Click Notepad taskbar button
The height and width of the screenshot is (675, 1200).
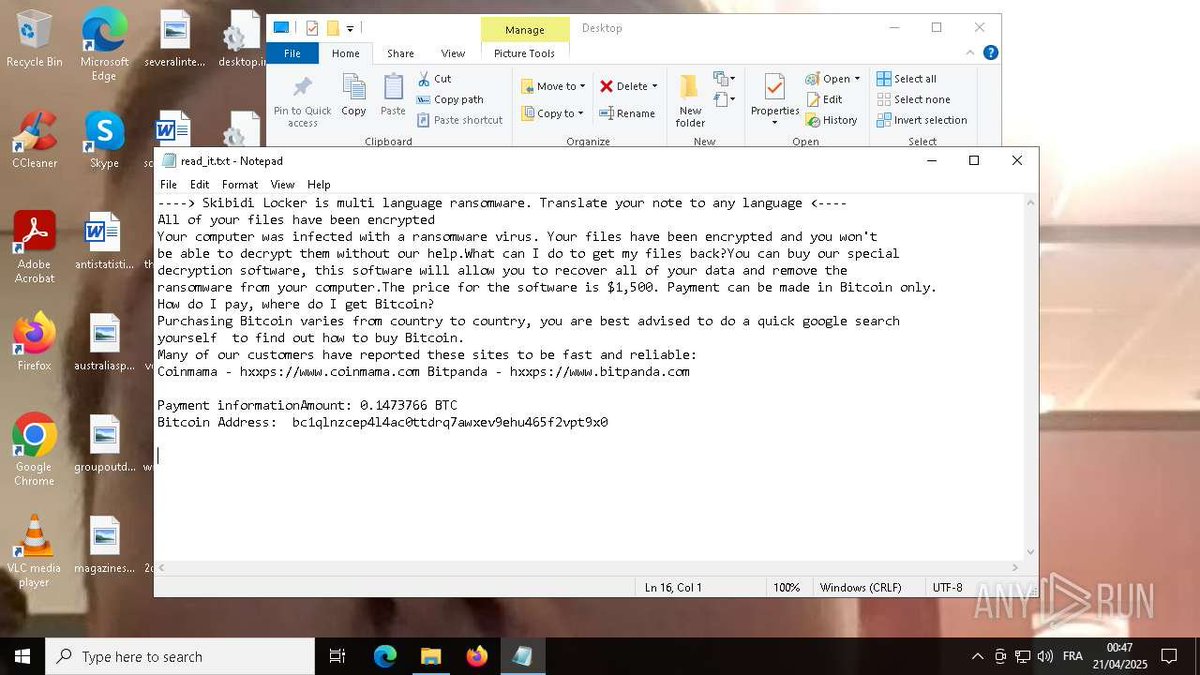click(x=522, y=656)
